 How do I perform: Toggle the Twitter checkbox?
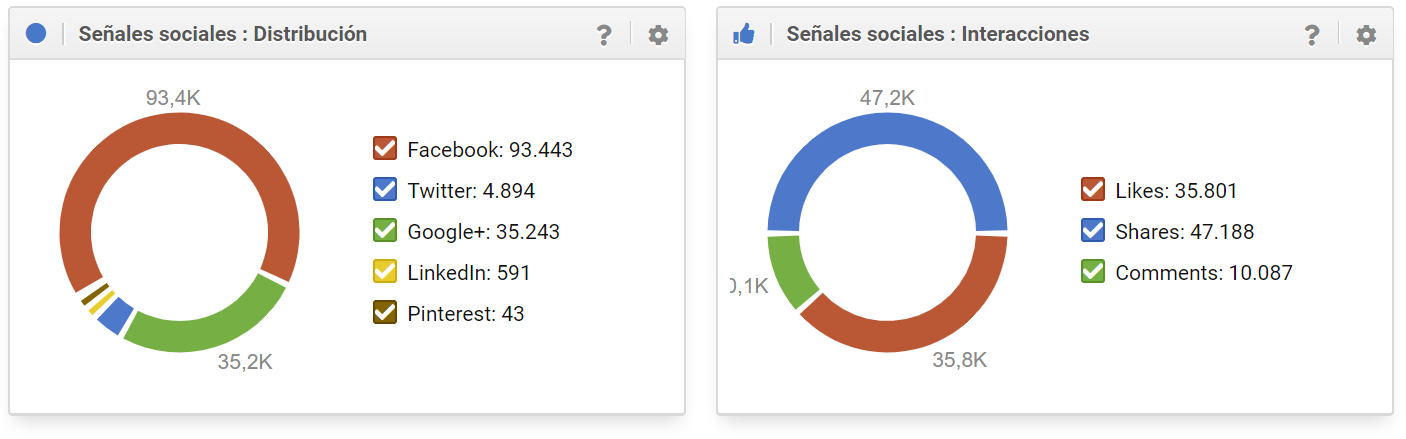pyautogui.click(x=385, y=190)
